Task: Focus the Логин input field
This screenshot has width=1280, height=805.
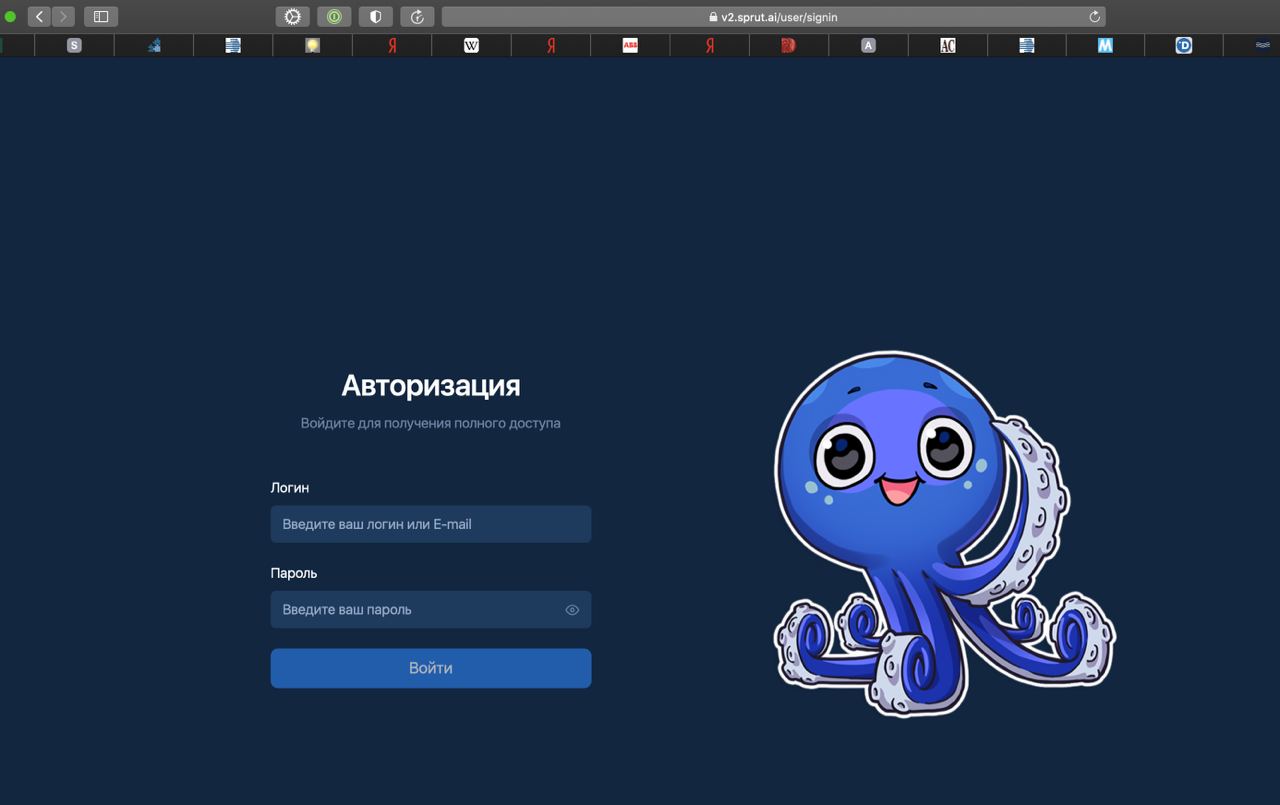Action: [431, 524]
